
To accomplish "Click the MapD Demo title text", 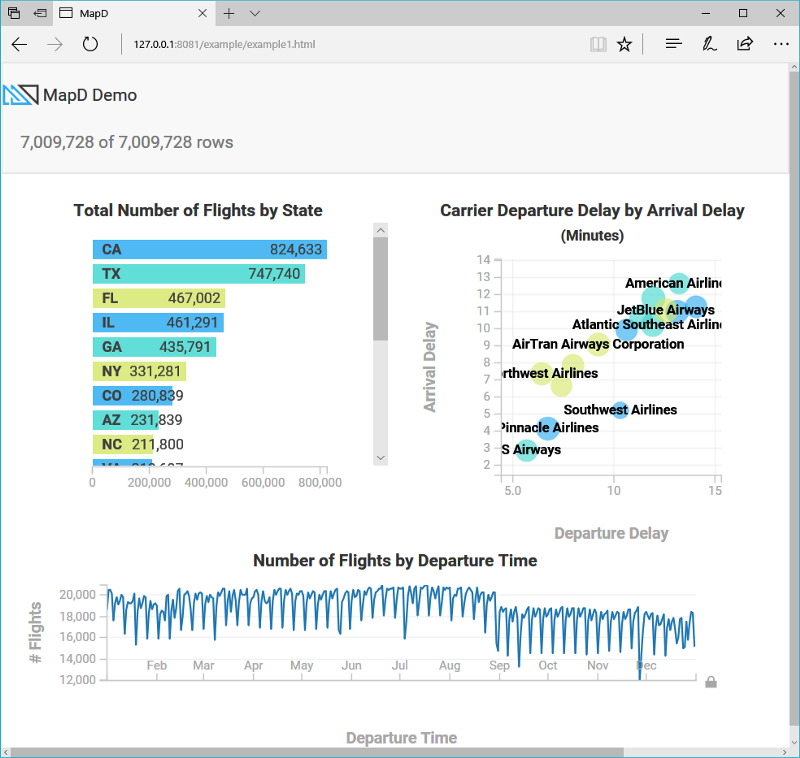I will coord(90,95).
